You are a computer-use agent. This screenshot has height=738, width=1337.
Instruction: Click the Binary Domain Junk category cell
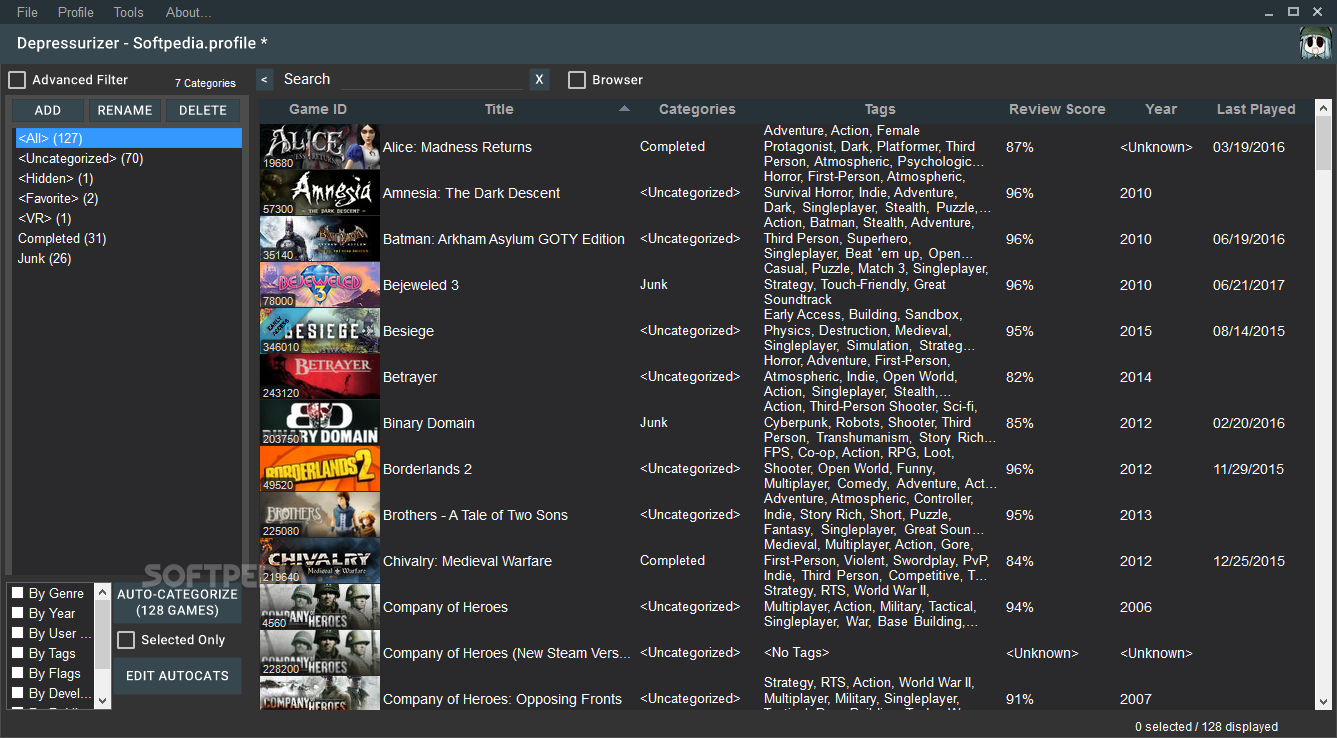(x=654, y=423)
